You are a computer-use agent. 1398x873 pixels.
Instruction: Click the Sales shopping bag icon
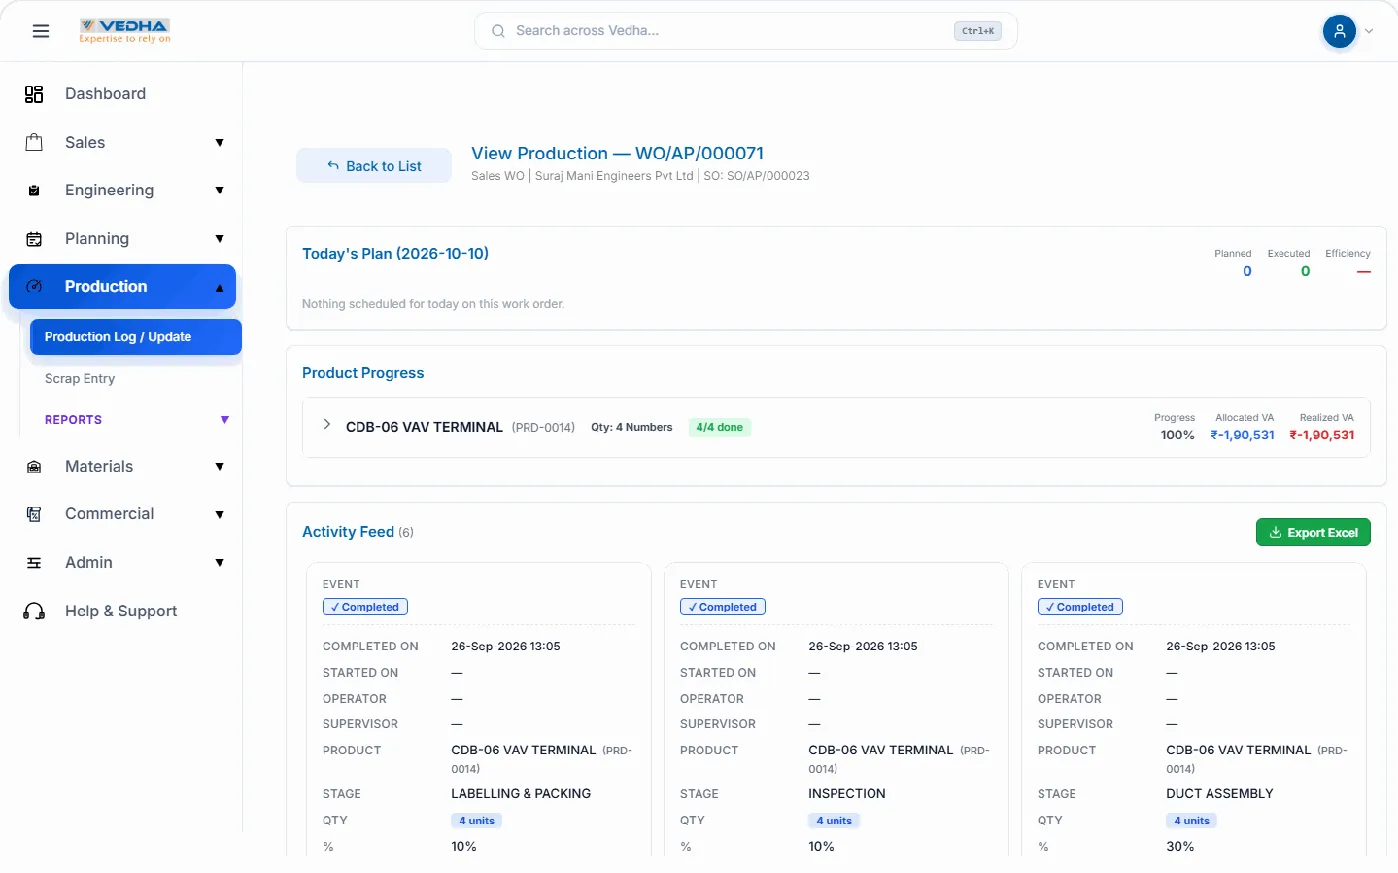(x=34, y=142)
